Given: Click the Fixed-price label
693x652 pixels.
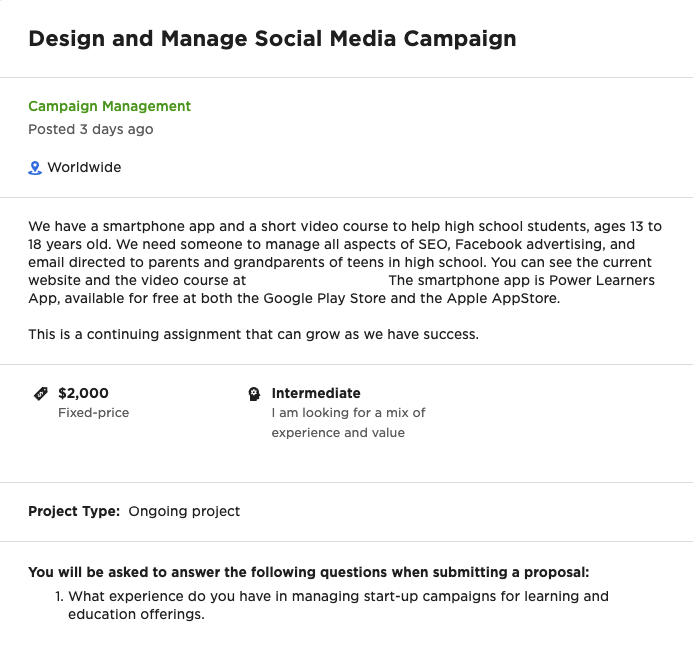Looking at the screenshot, I should point(94,413).
